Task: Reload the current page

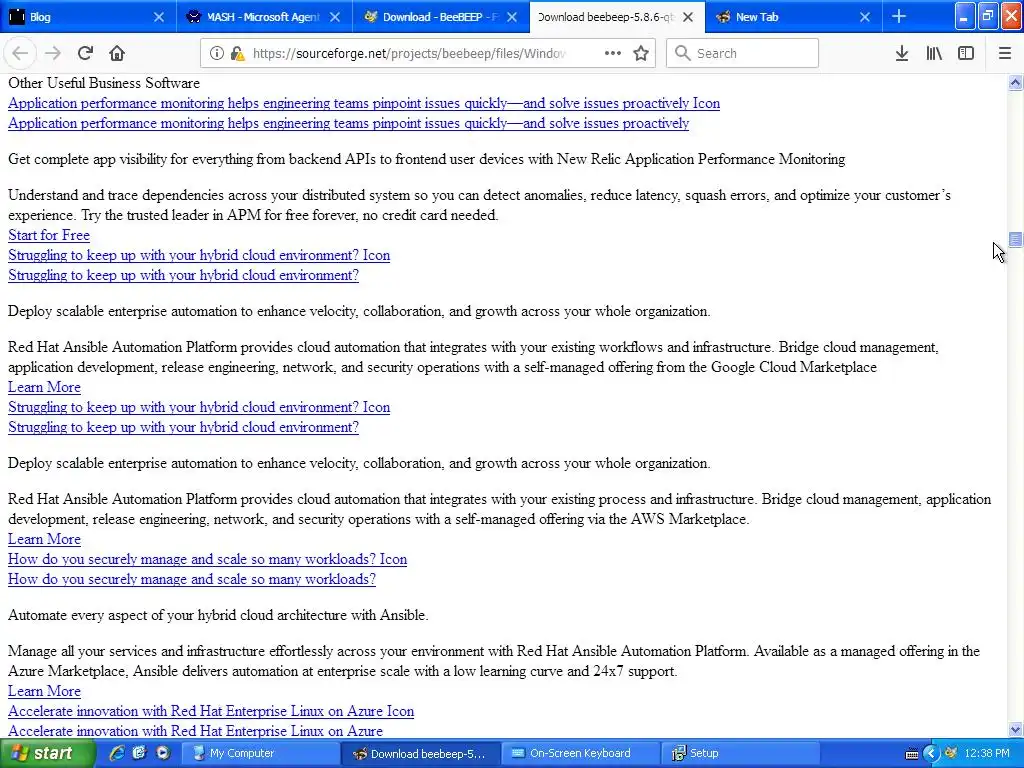Action: coord(85,53)
